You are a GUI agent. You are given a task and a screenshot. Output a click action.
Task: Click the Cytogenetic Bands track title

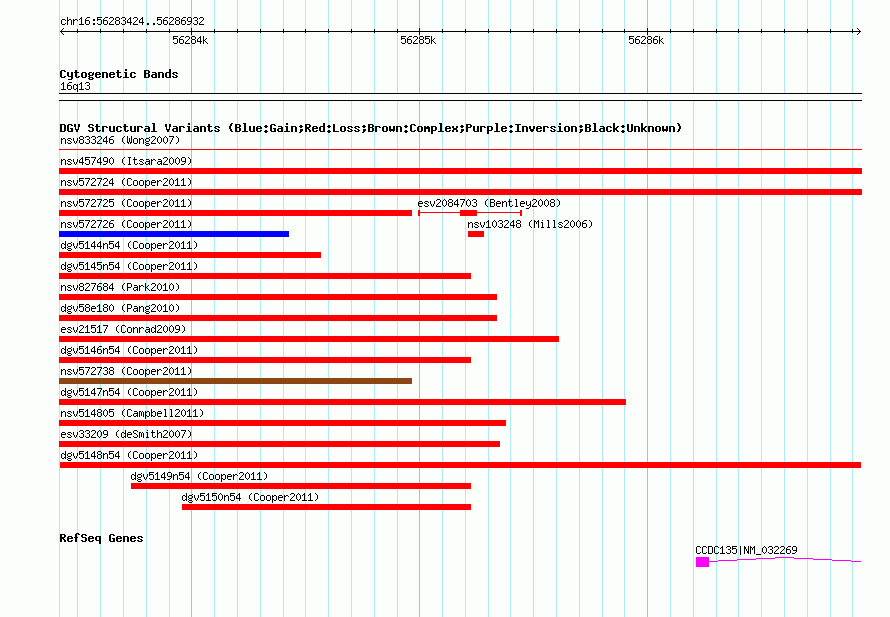[x=119, y=74]
